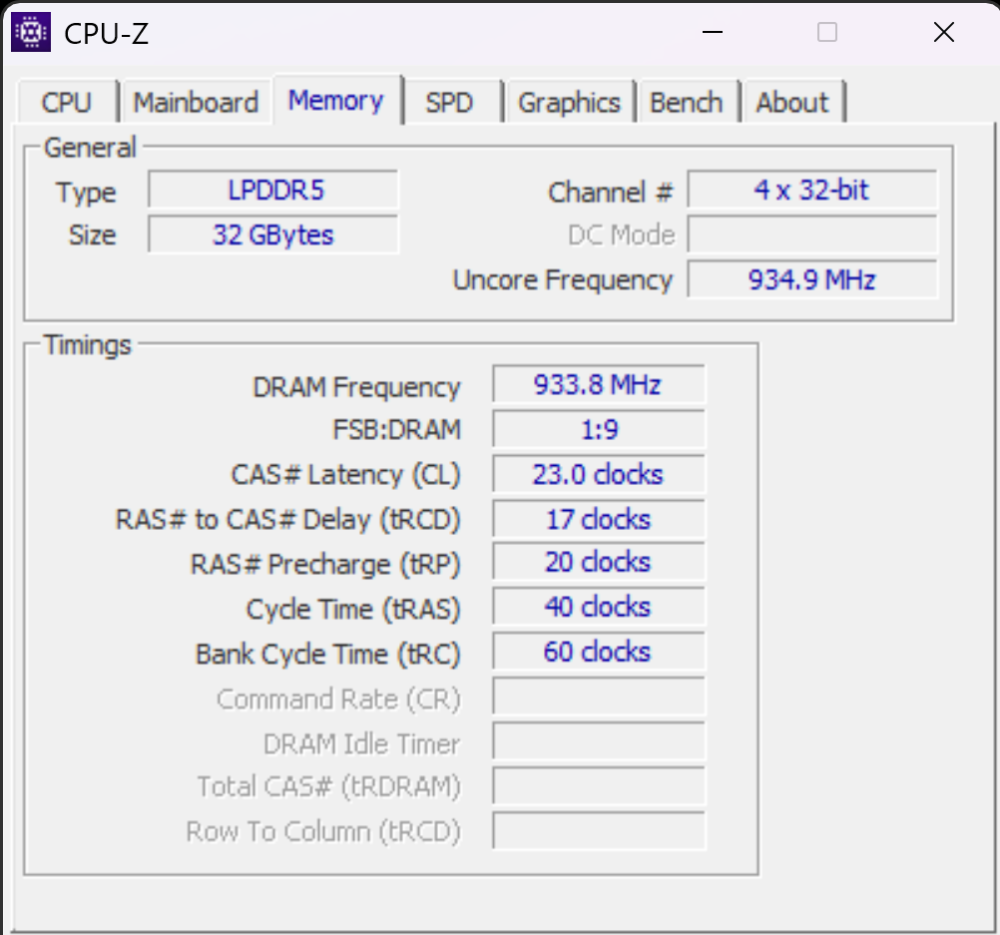Click the 'DRAM Frequency' label
The image size is (1000, 935).
pos(357,387)
